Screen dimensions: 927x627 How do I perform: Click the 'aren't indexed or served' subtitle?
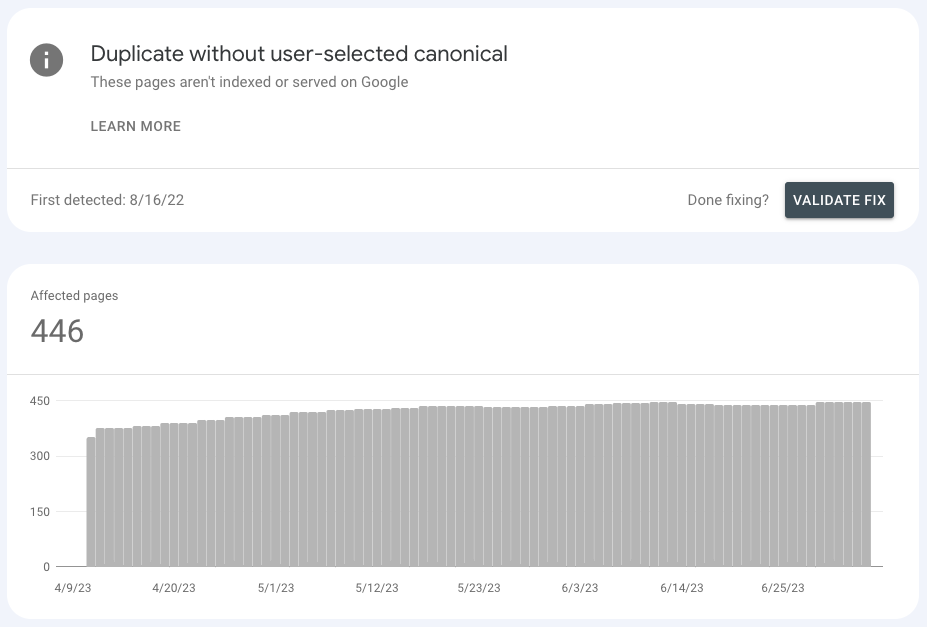point(250,82)
